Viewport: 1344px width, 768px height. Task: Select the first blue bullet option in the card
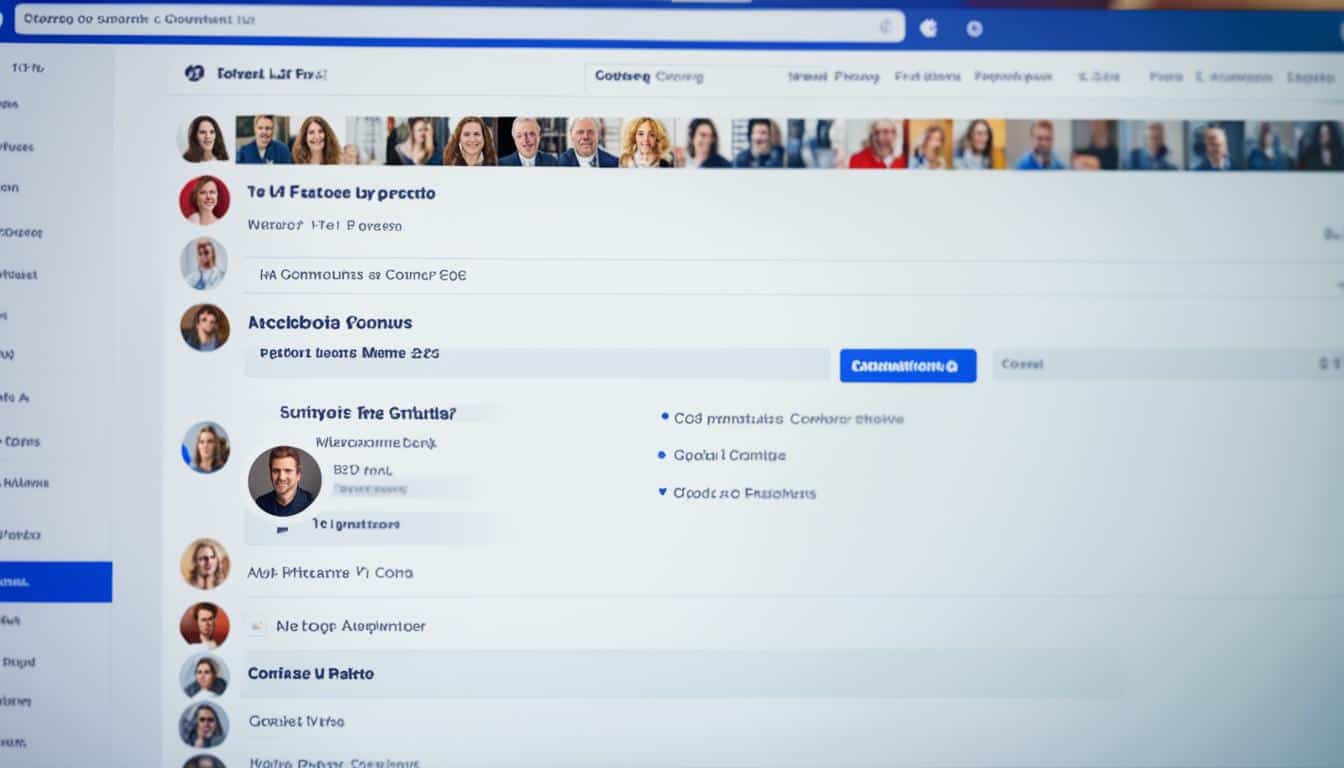(663, 418)
